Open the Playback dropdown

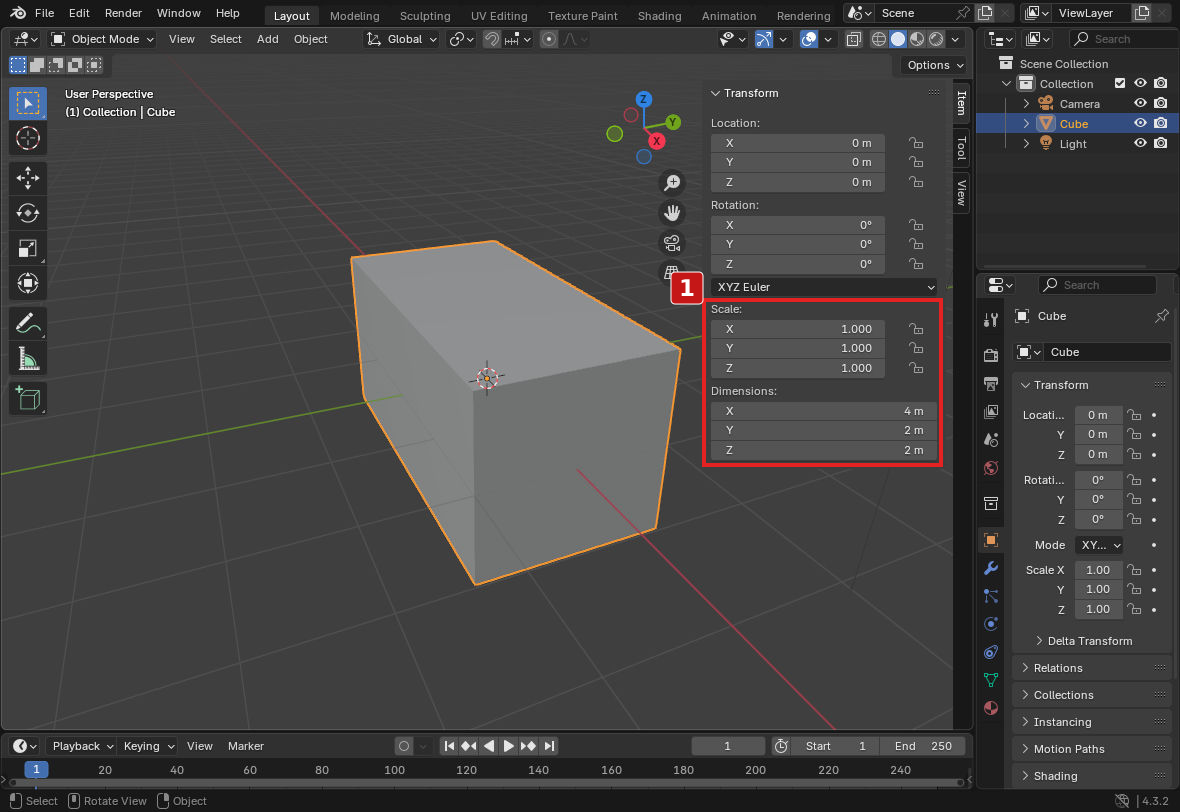pos(81,746)
